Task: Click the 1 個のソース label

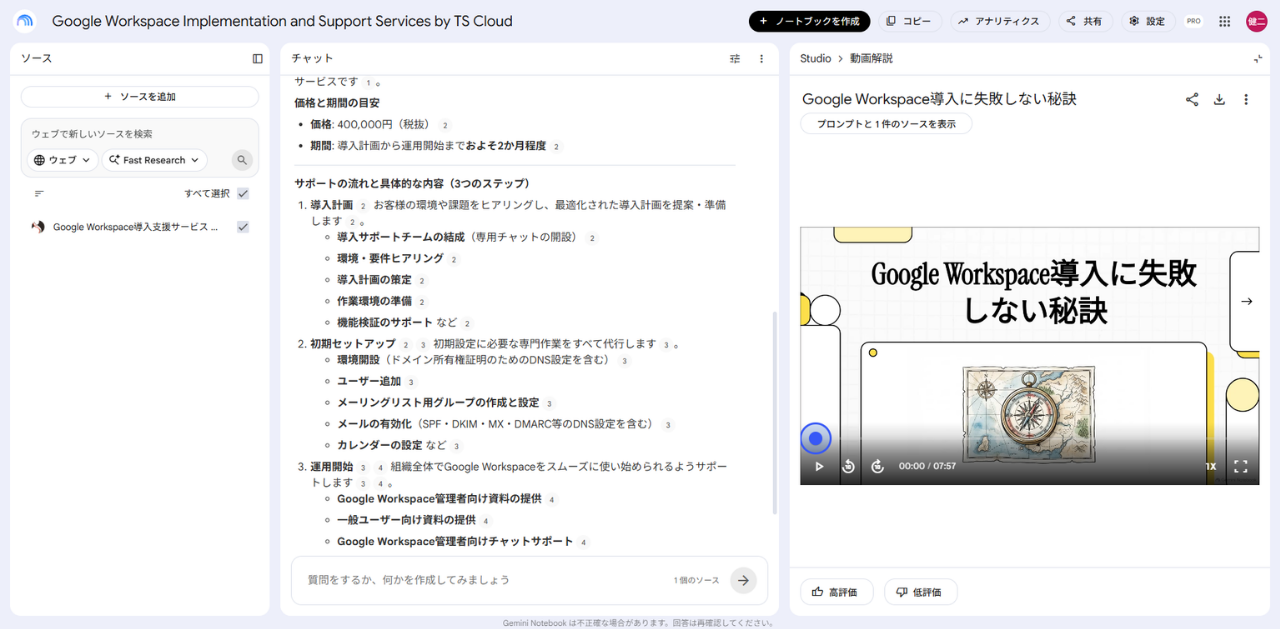Action: click(696, 580)
